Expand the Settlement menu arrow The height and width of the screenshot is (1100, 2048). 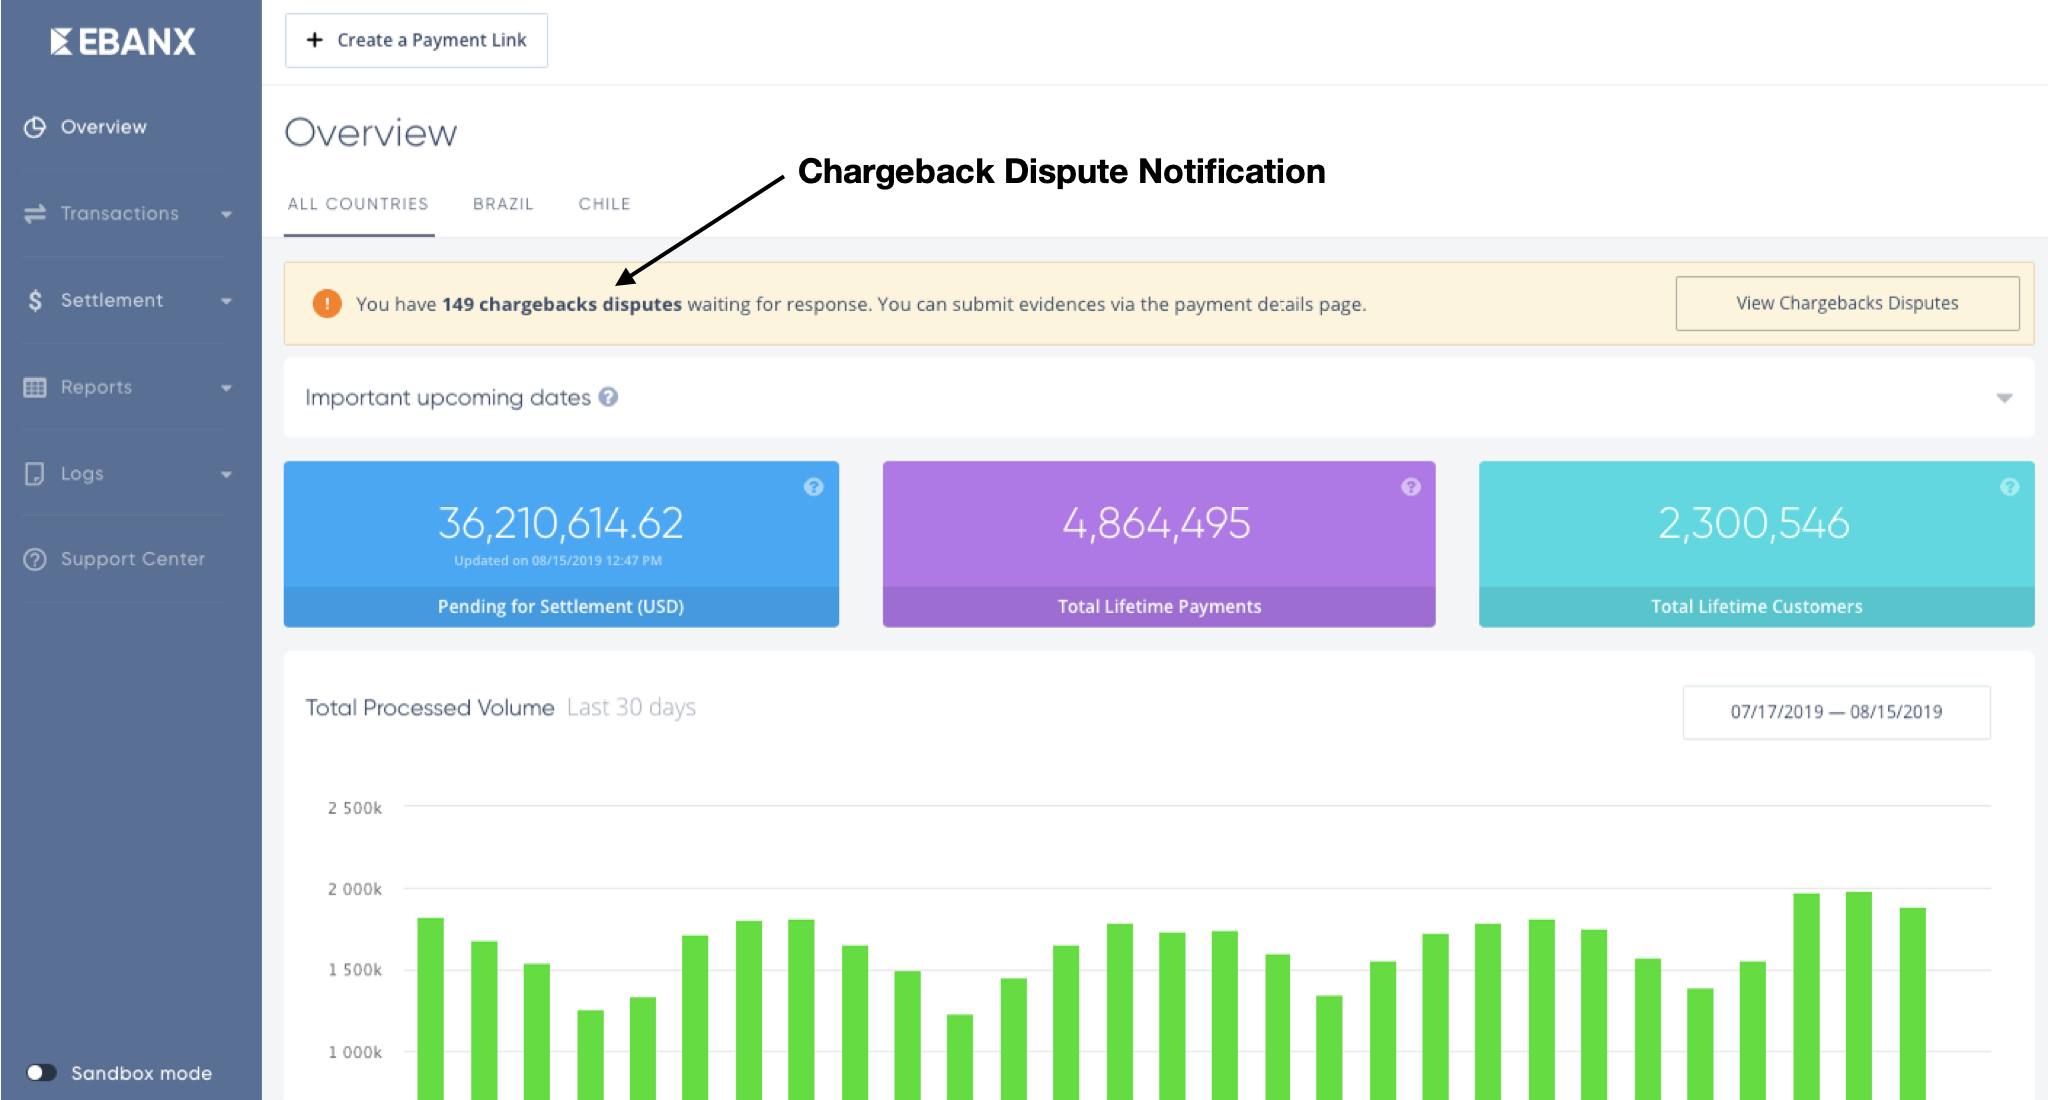pos(226,301)
